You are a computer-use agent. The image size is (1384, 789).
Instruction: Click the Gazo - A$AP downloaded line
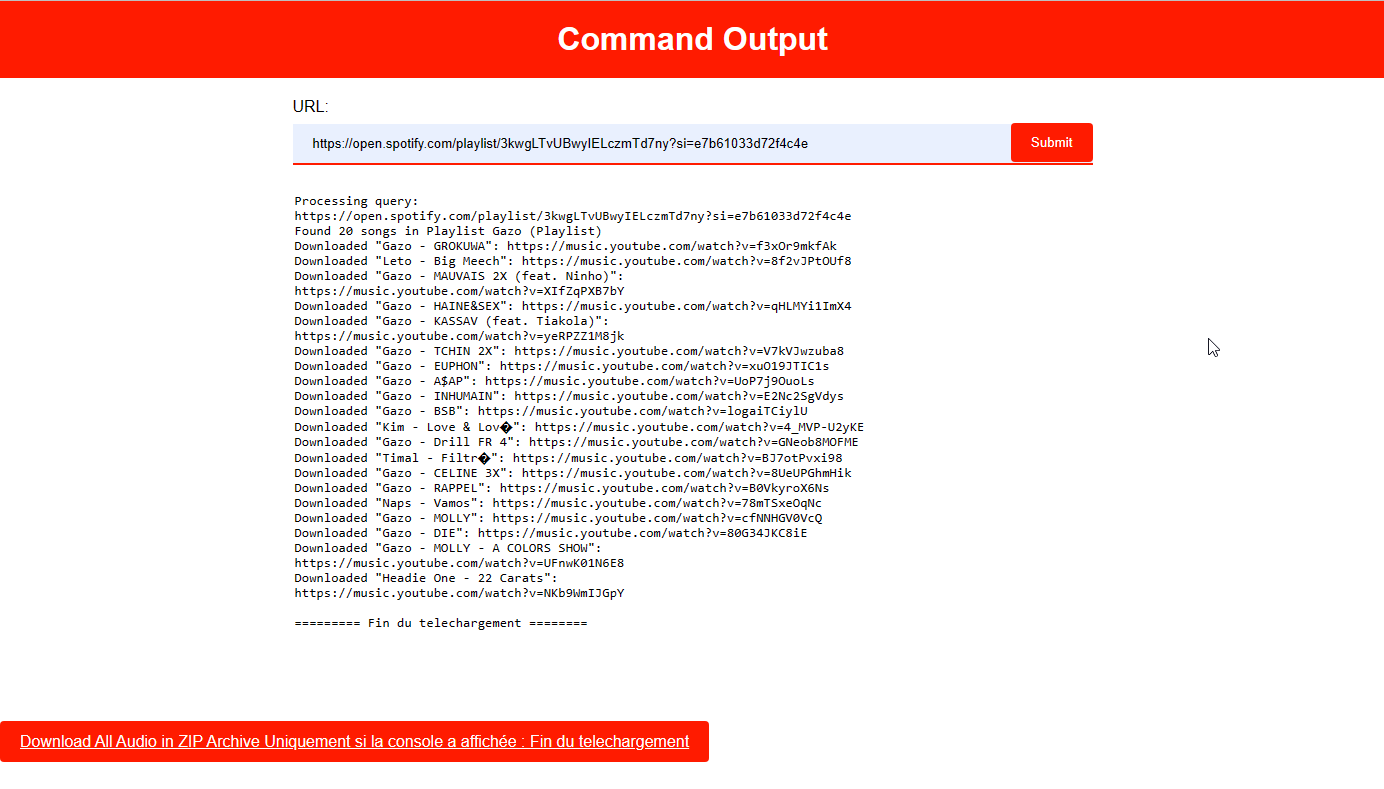point(554,381)
